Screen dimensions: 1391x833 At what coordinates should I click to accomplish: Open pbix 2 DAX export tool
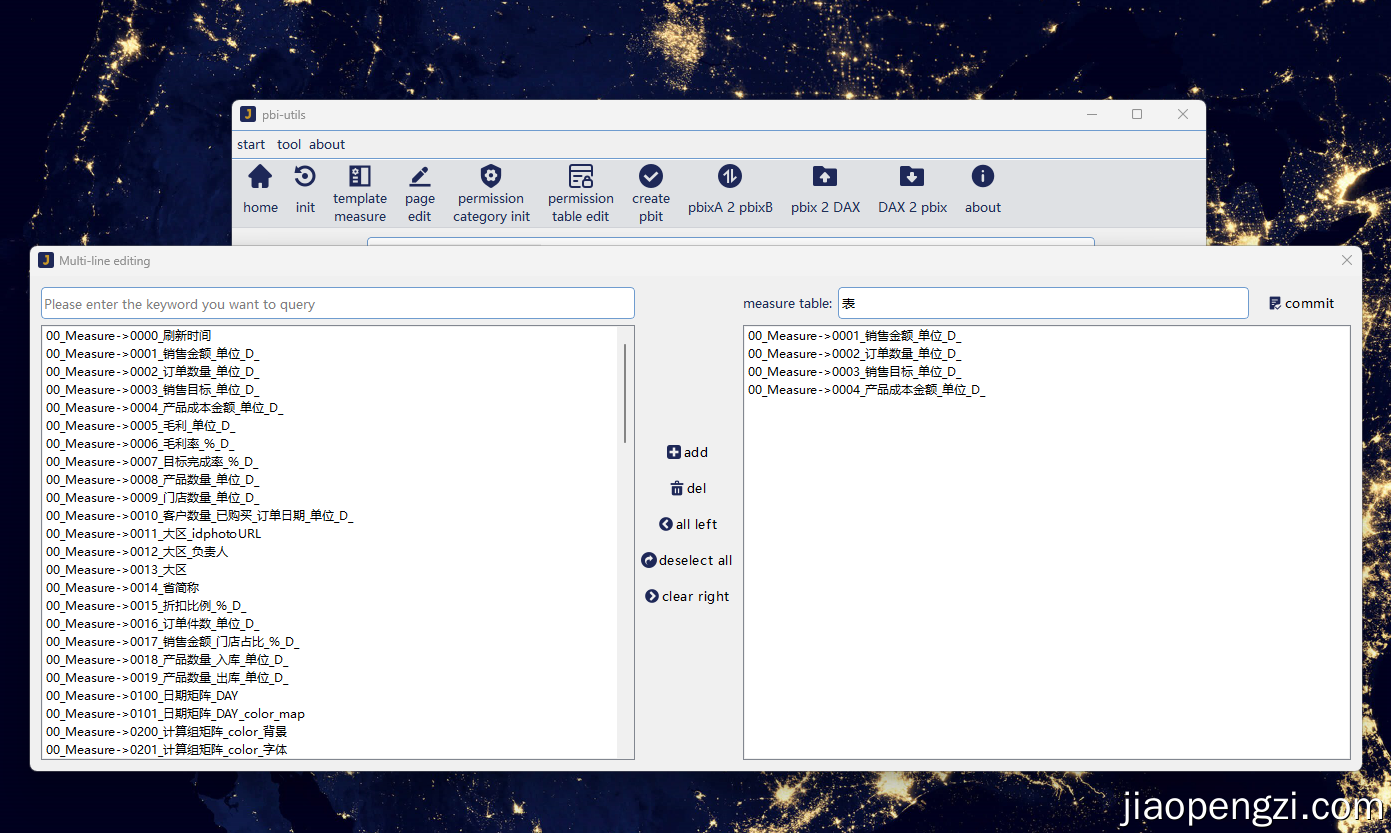[825, 178]
